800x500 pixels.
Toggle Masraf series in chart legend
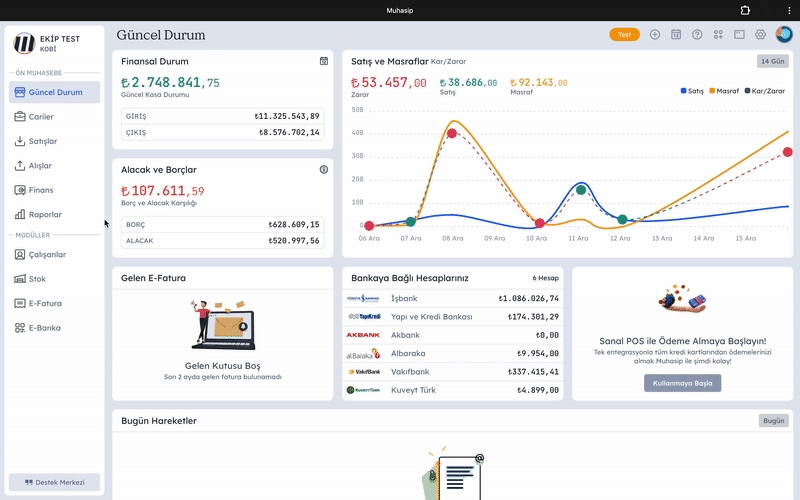click(x=727, y=91)
